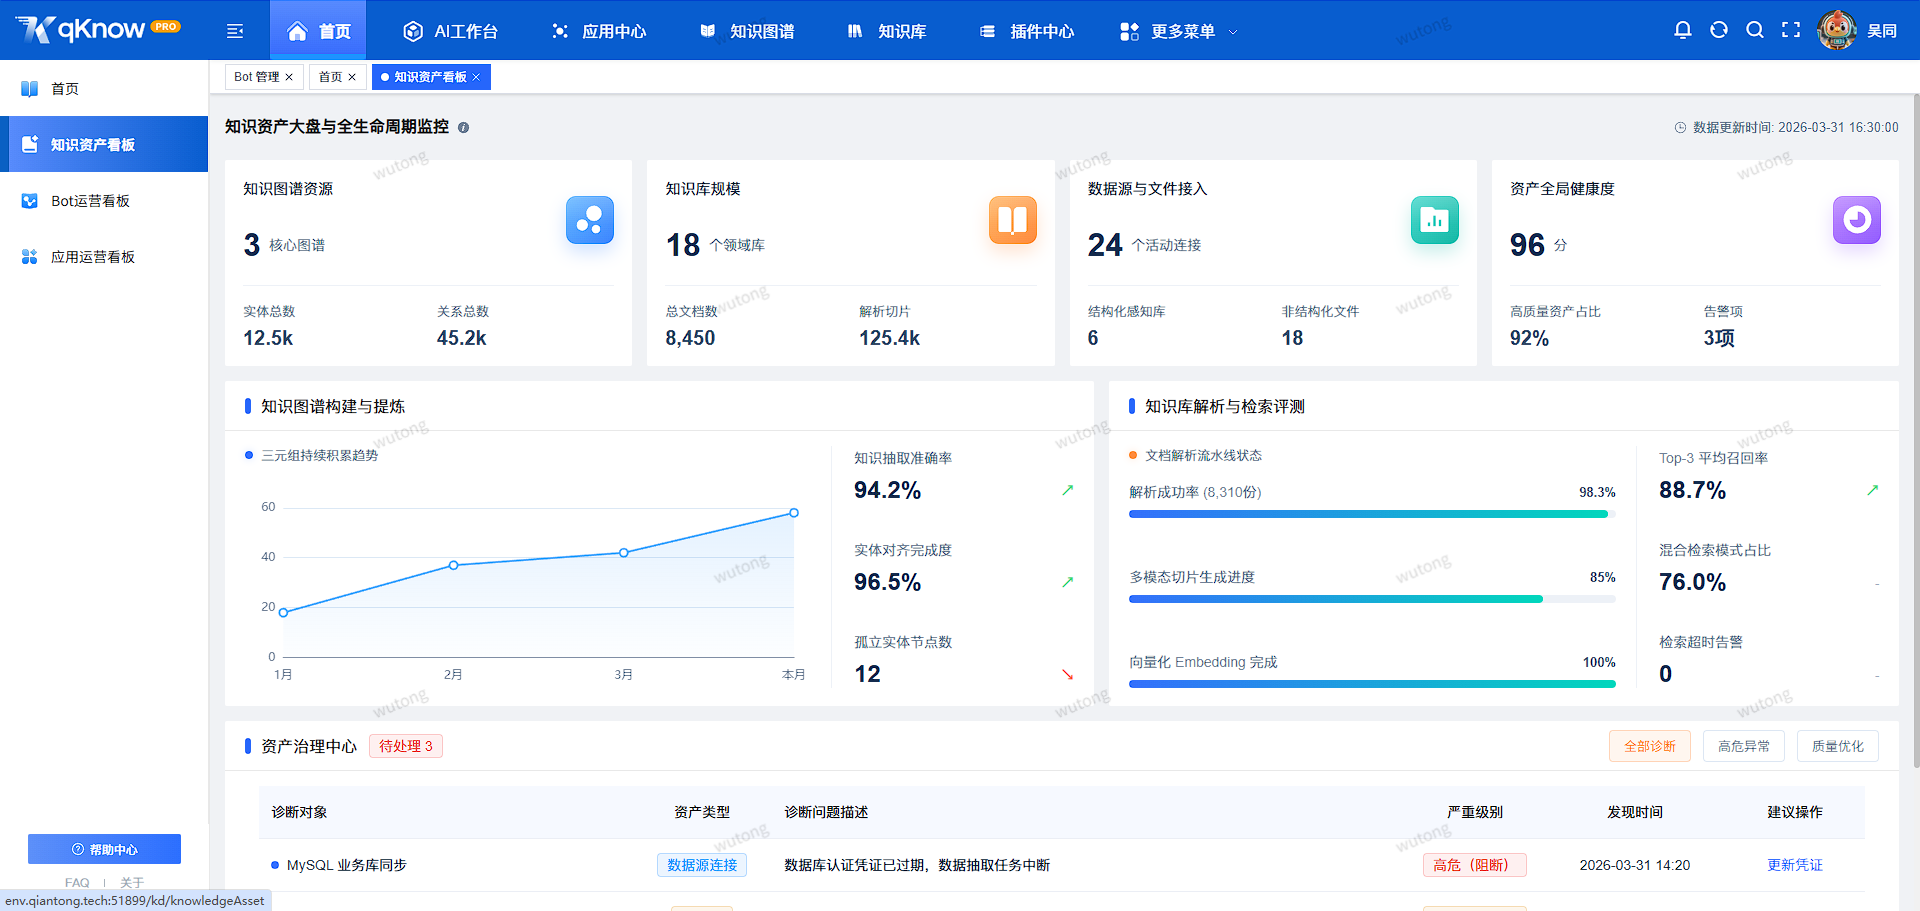Click the info icon beside the page title
Viewport: 1920px width, 911px height.
point(463,127)
